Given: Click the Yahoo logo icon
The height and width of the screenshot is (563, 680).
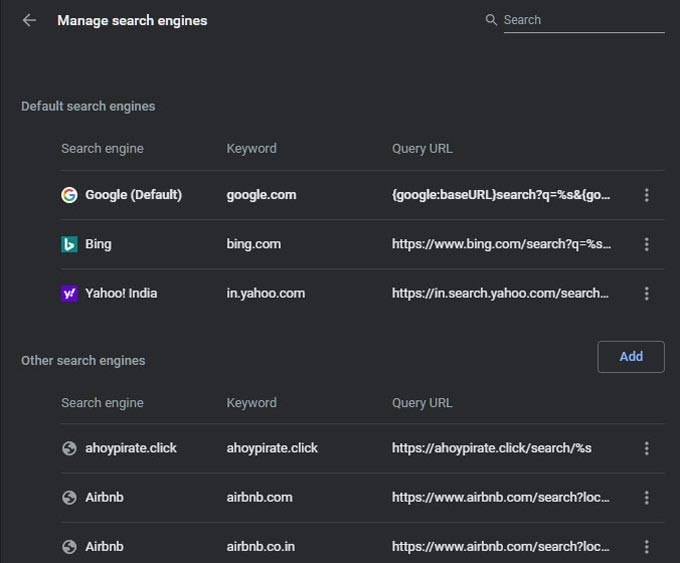Looking at the screenshot, I should pos(69,294).
